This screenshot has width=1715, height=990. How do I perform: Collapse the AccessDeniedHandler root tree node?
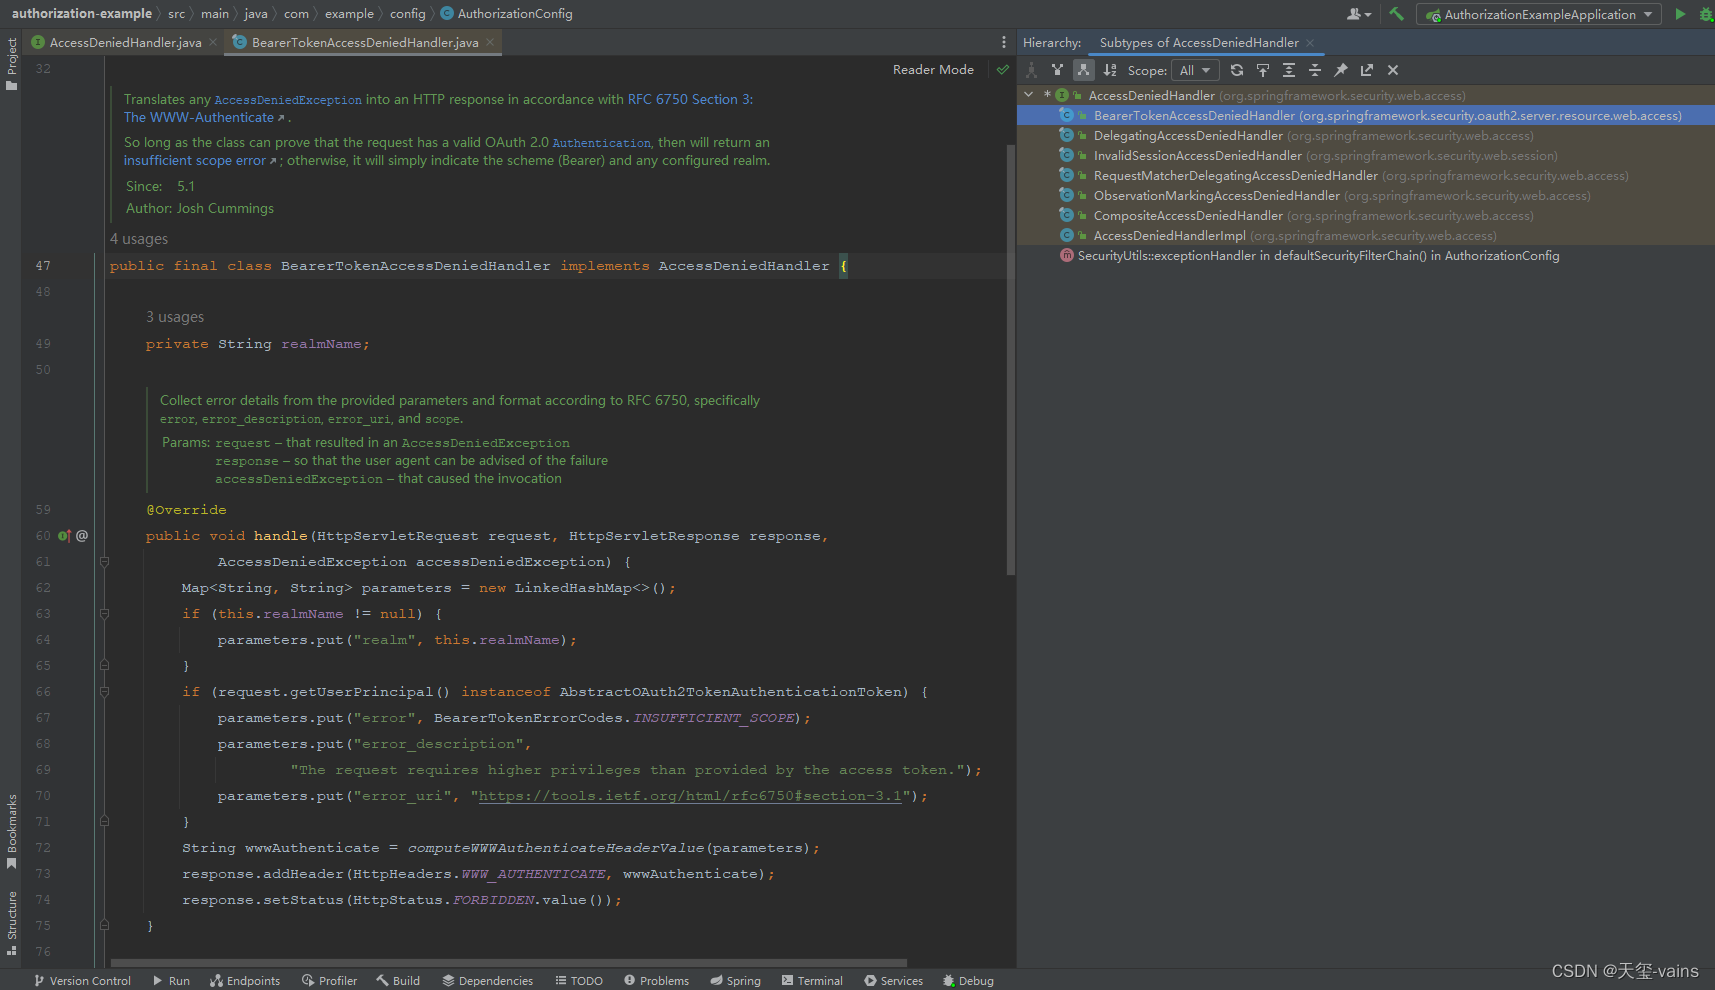click(1029, 95)
